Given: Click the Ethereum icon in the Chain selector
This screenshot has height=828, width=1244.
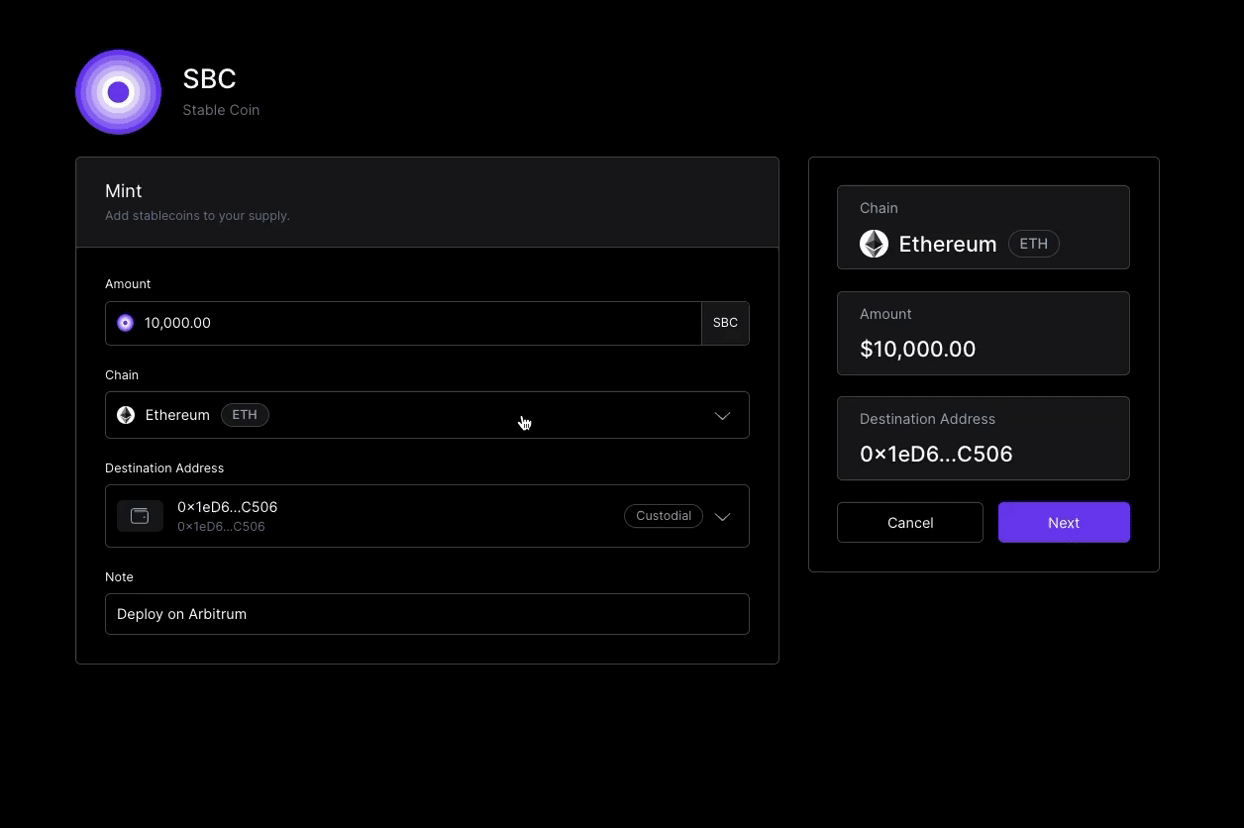Looking at the screenshot, I should click(126, 415).
